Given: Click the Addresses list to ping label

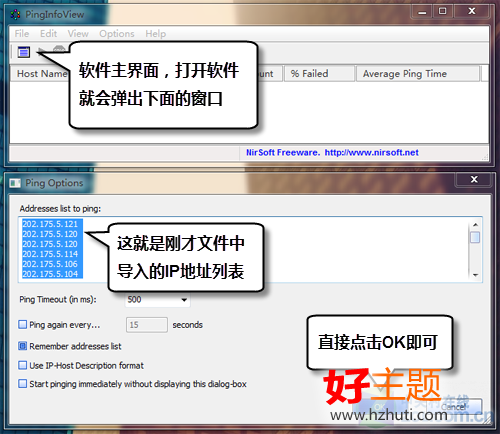Looking at the screenshot, I should click(60, 209).
